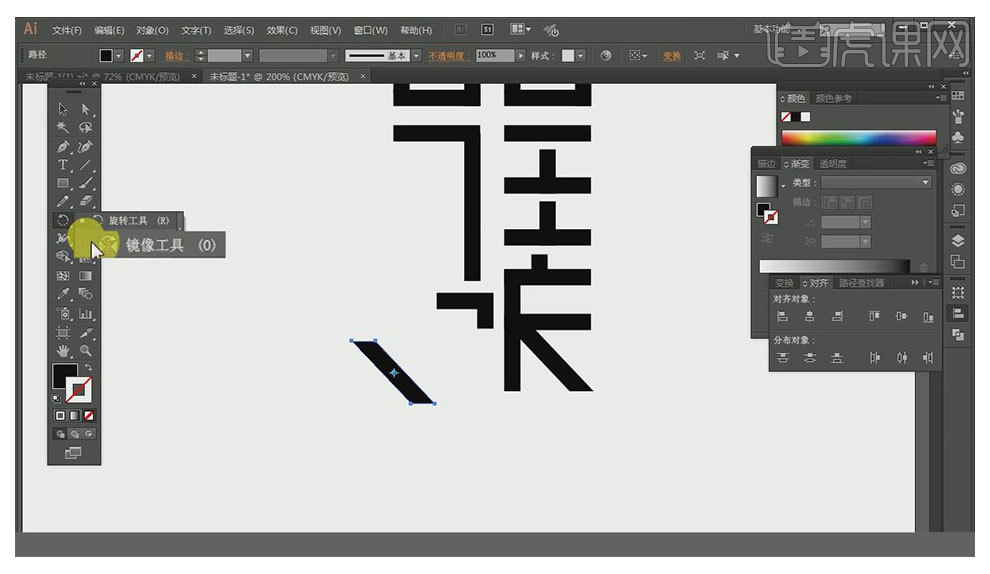Toggle fill color to None in toolbox
Screen dimensions: 990x574
coord(89,415)
